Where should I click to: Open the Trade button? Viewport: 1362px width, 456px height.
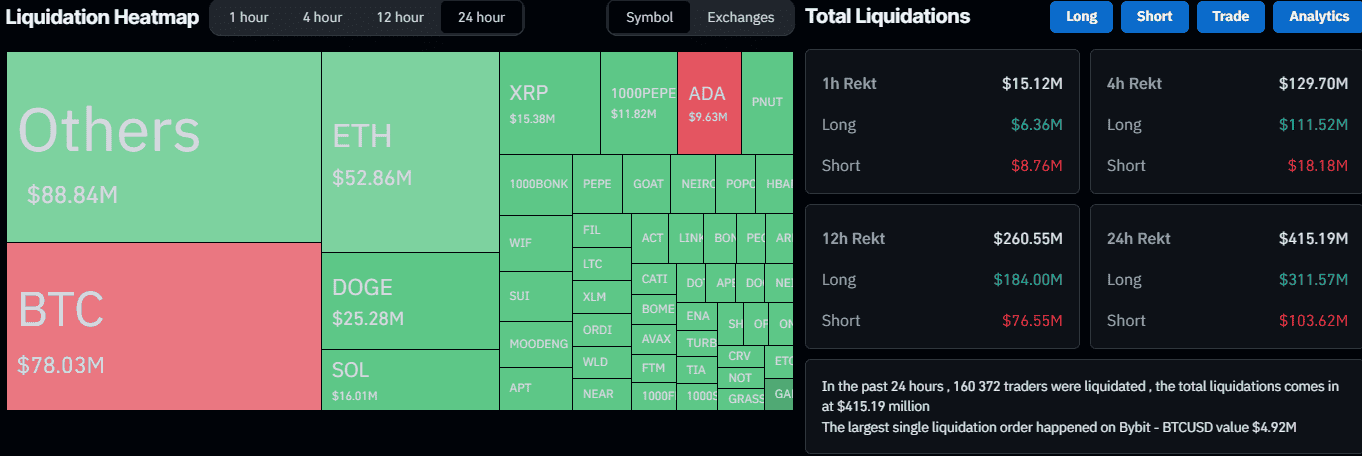click(1230, 17)
